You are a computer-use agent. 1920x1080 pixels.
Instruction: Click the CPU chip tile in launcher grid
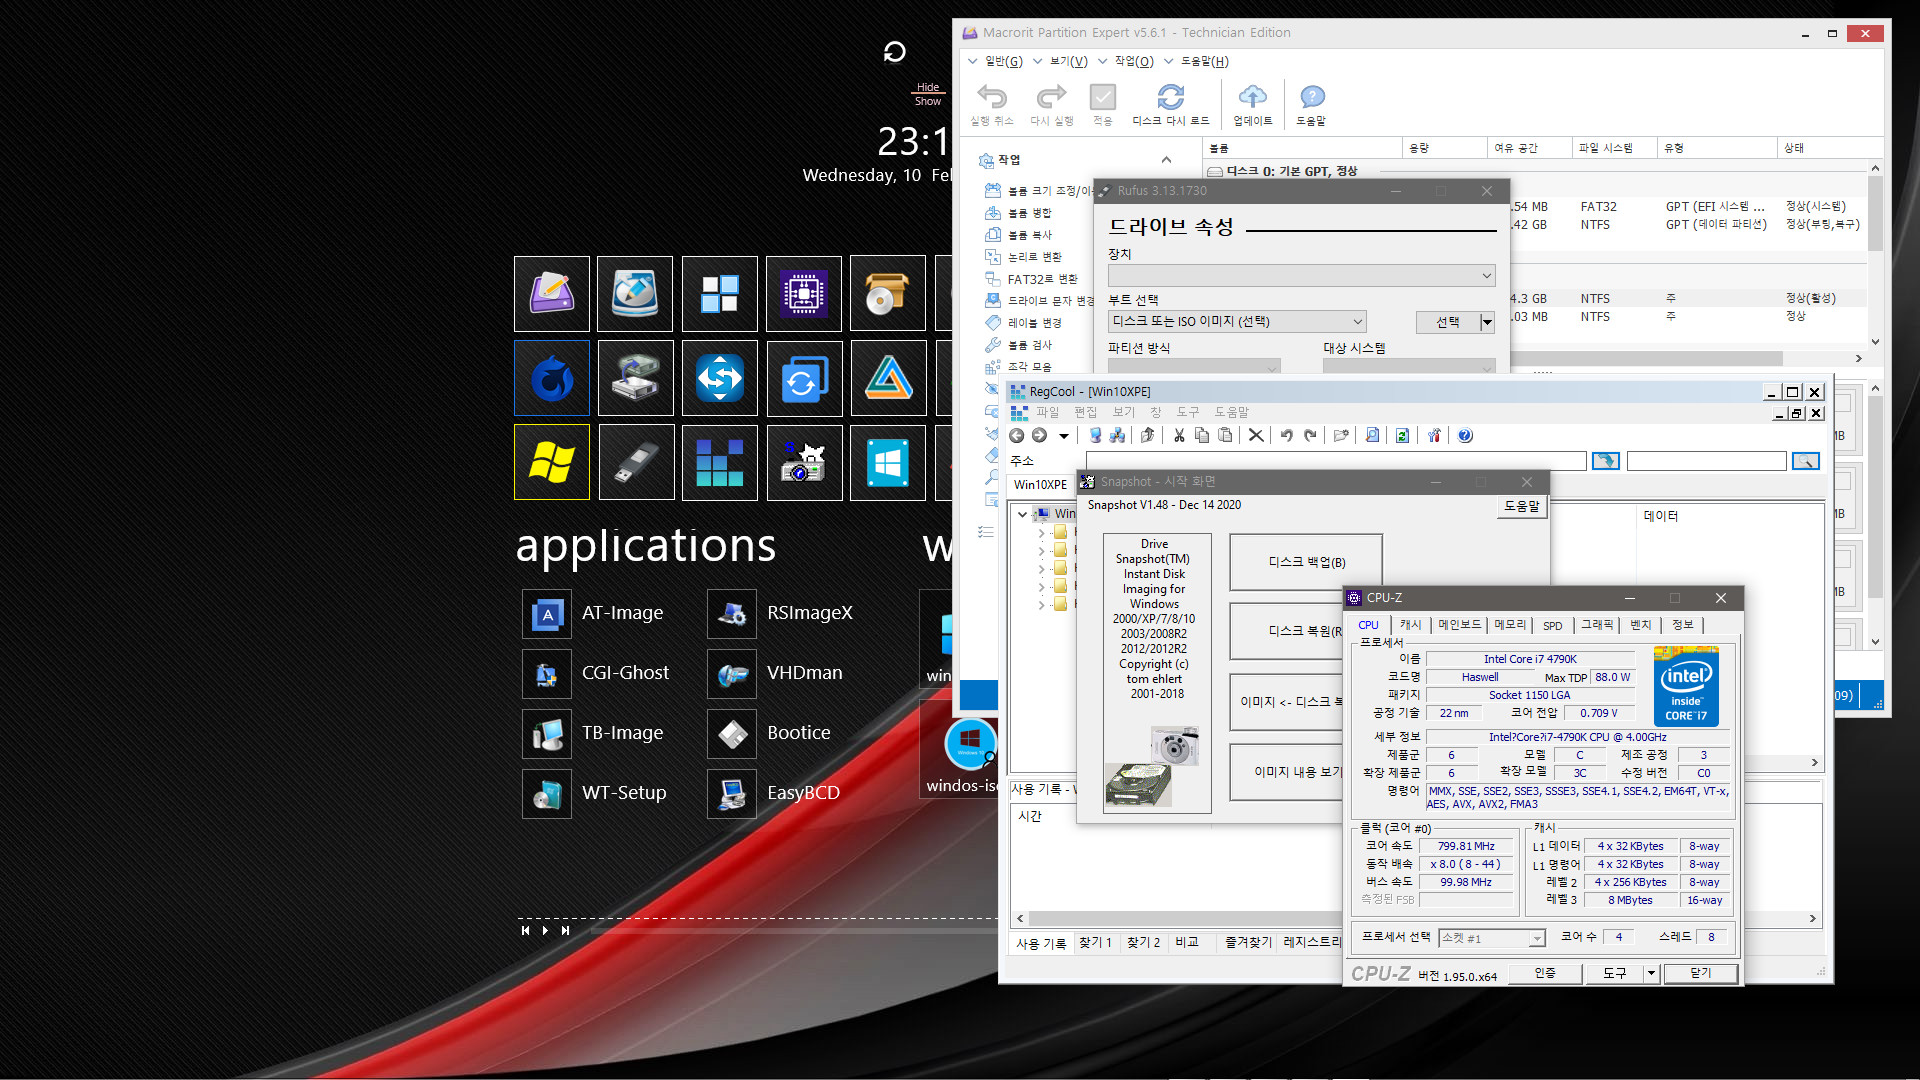pyautogui.click(x=804, y=294)
